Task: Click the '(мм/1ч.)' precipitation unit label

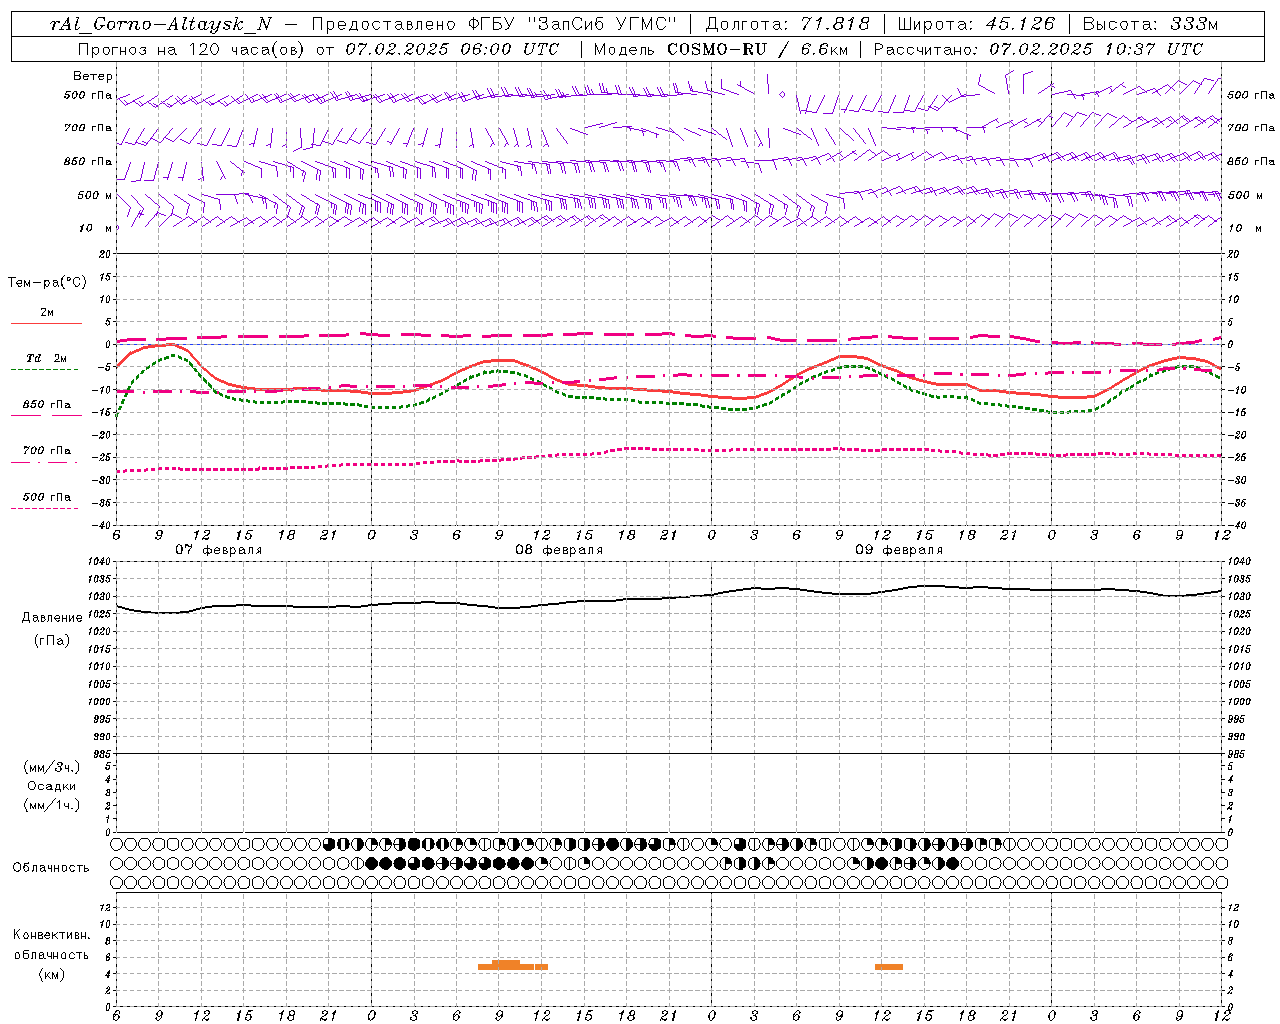Action: coord(52,805)
